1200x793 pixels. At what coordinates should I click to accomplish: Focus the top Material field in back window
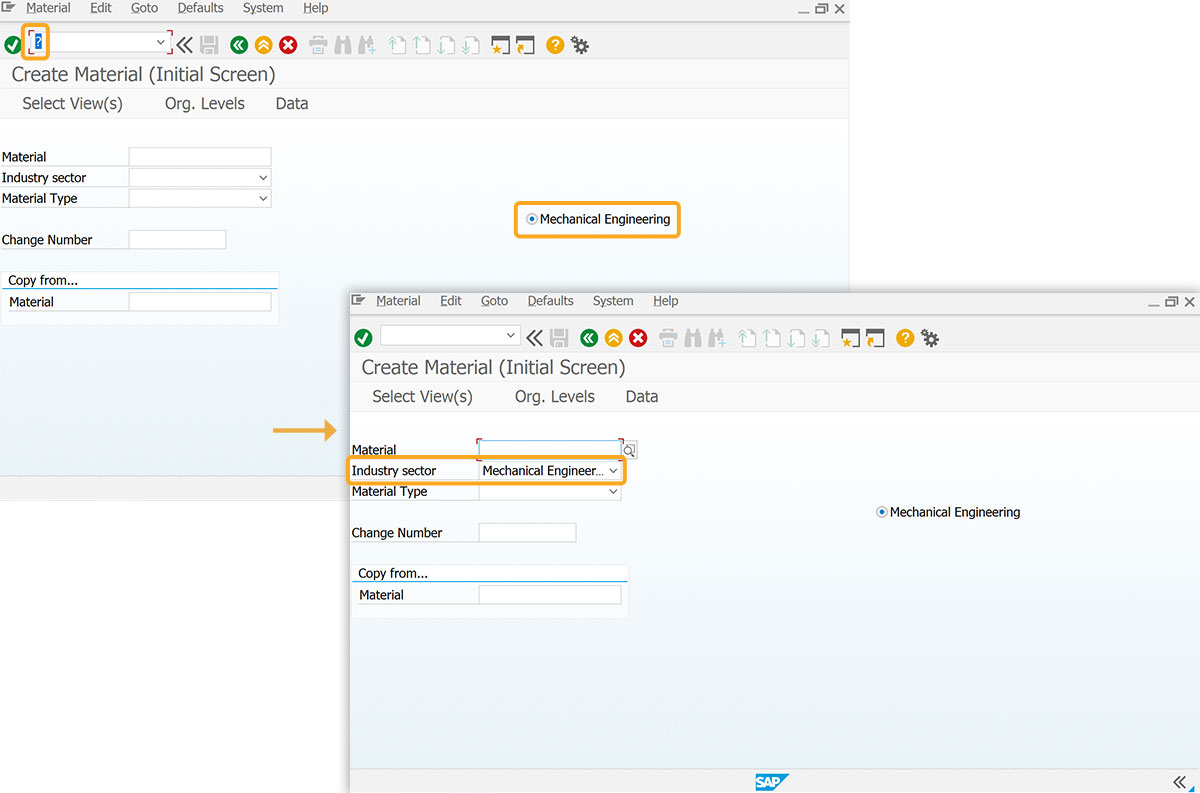[200, 157]
